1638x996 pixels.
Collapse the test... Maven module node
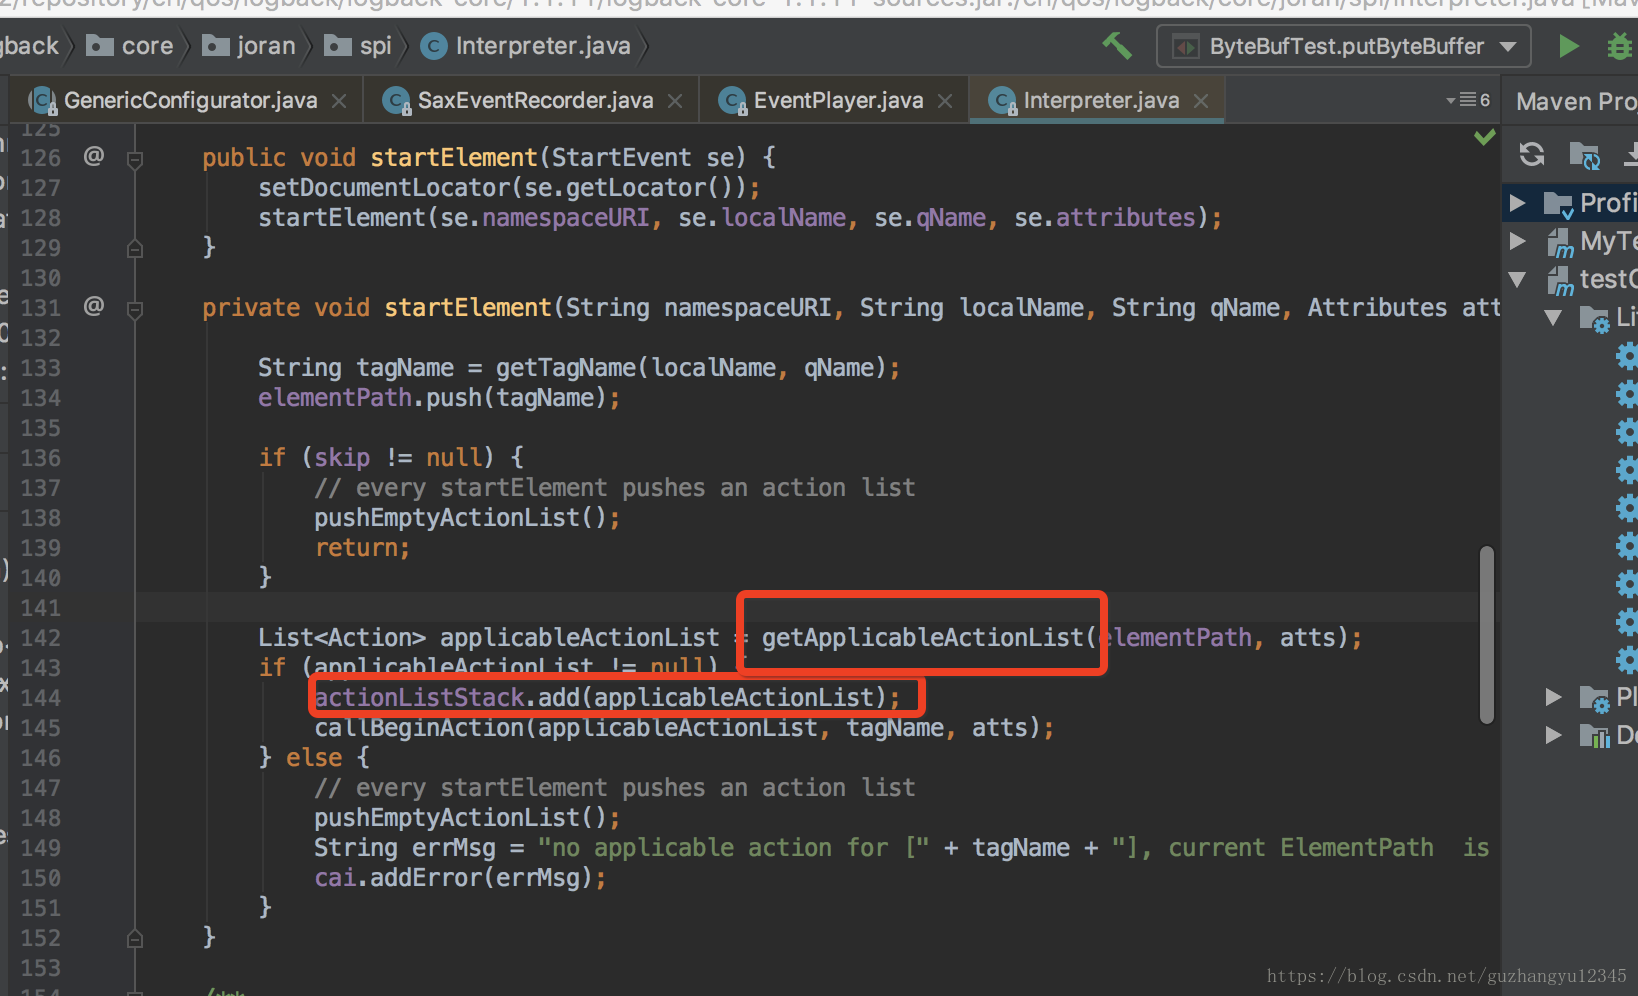pos(1517,279)
